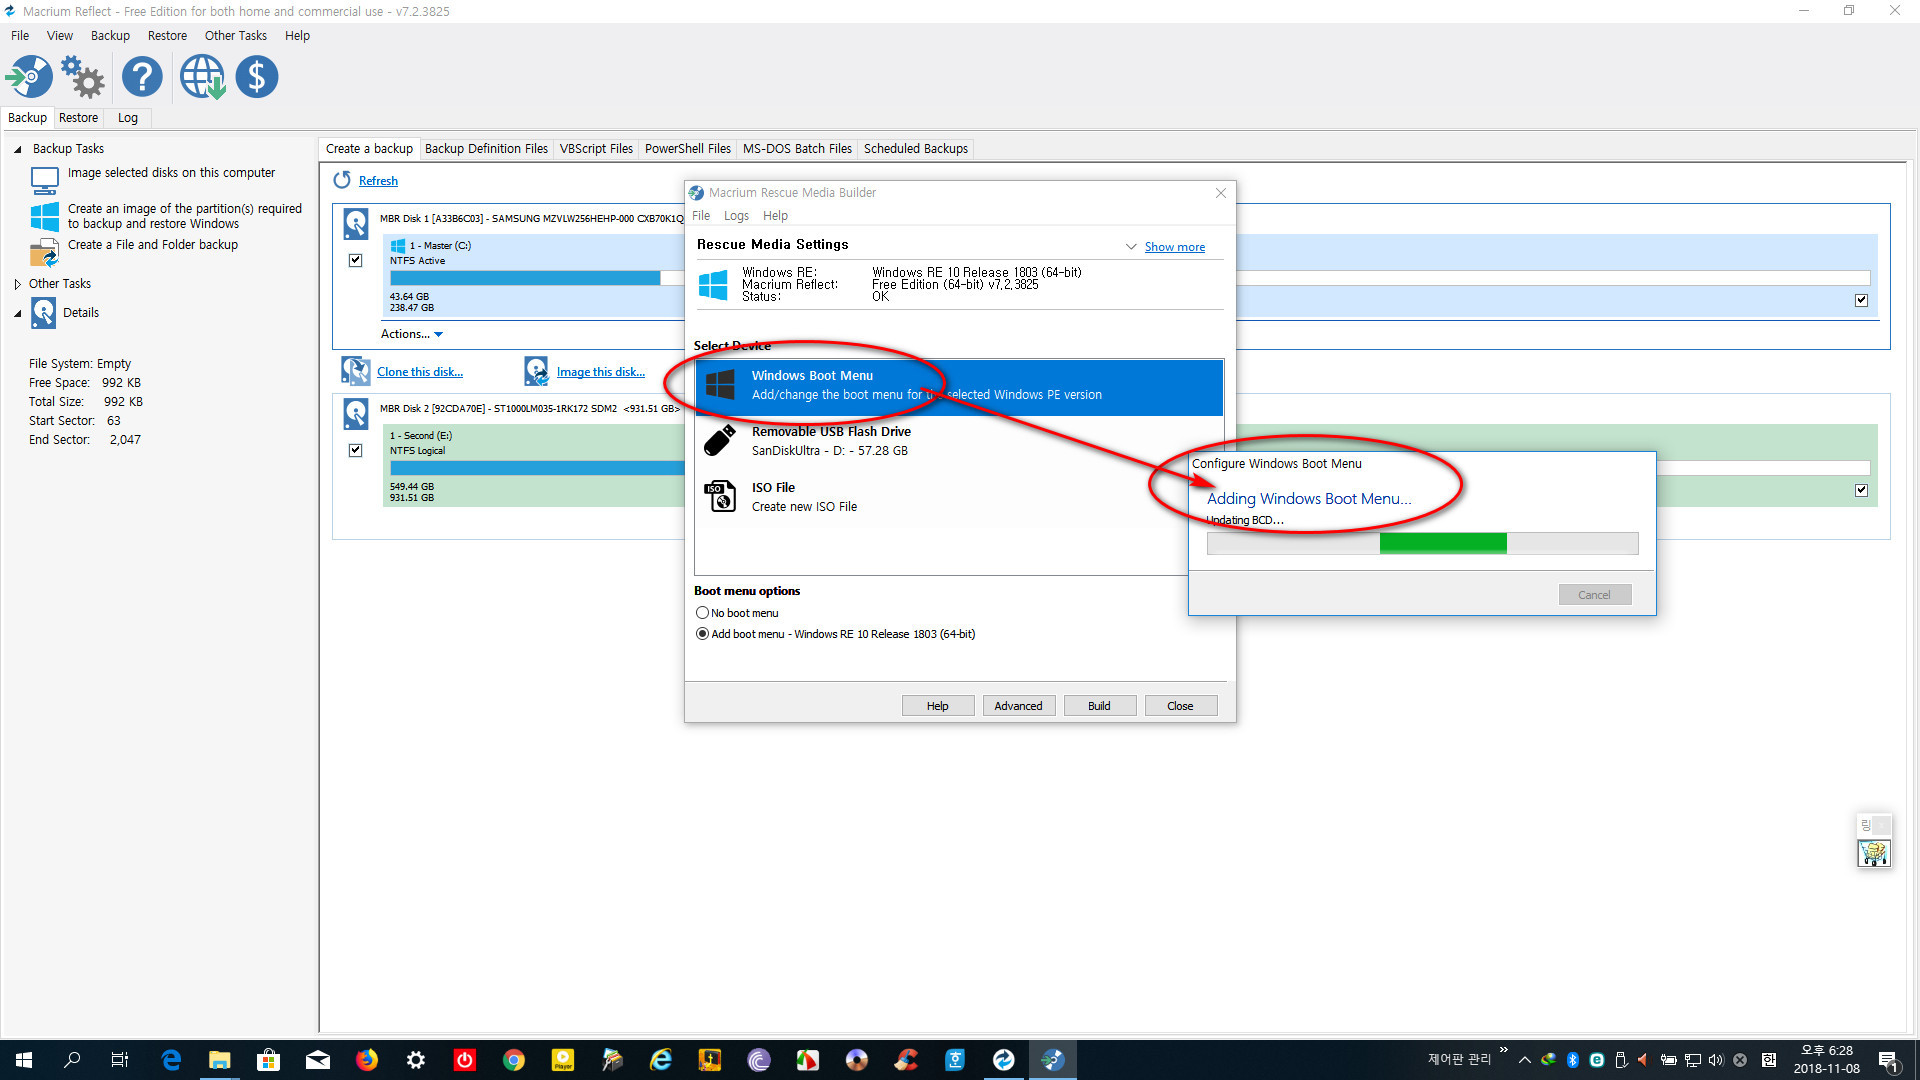The width and height of the screenshot is (1920, 1080).
Task: Click the Clone this disk link
Action: pyautogui.click(x=420, y=372)
